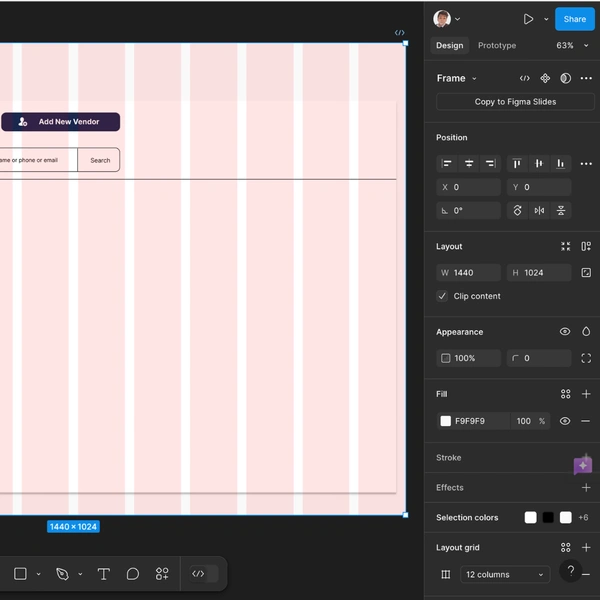Open the 63% zoom dropdown
Viewport: 600px width, 600px height.
click(x=572, y=46)
